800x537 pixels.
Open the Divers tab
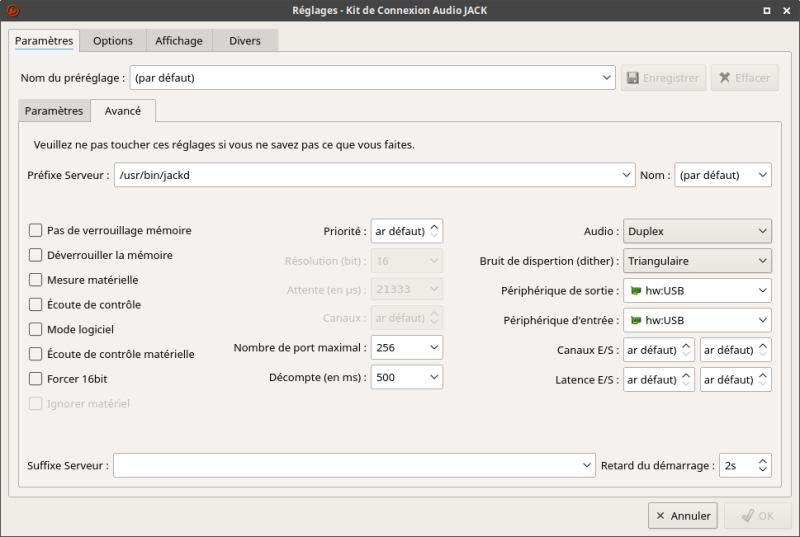pos(245,41)
